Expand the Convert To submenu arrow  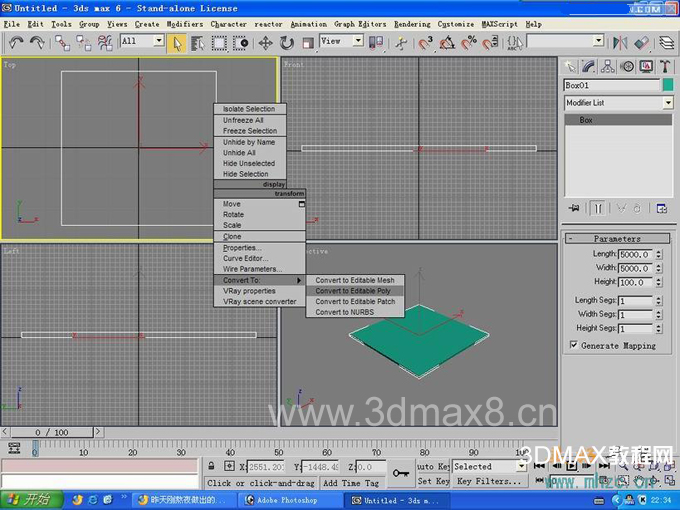pyautogui.click(x=299, y=281)
